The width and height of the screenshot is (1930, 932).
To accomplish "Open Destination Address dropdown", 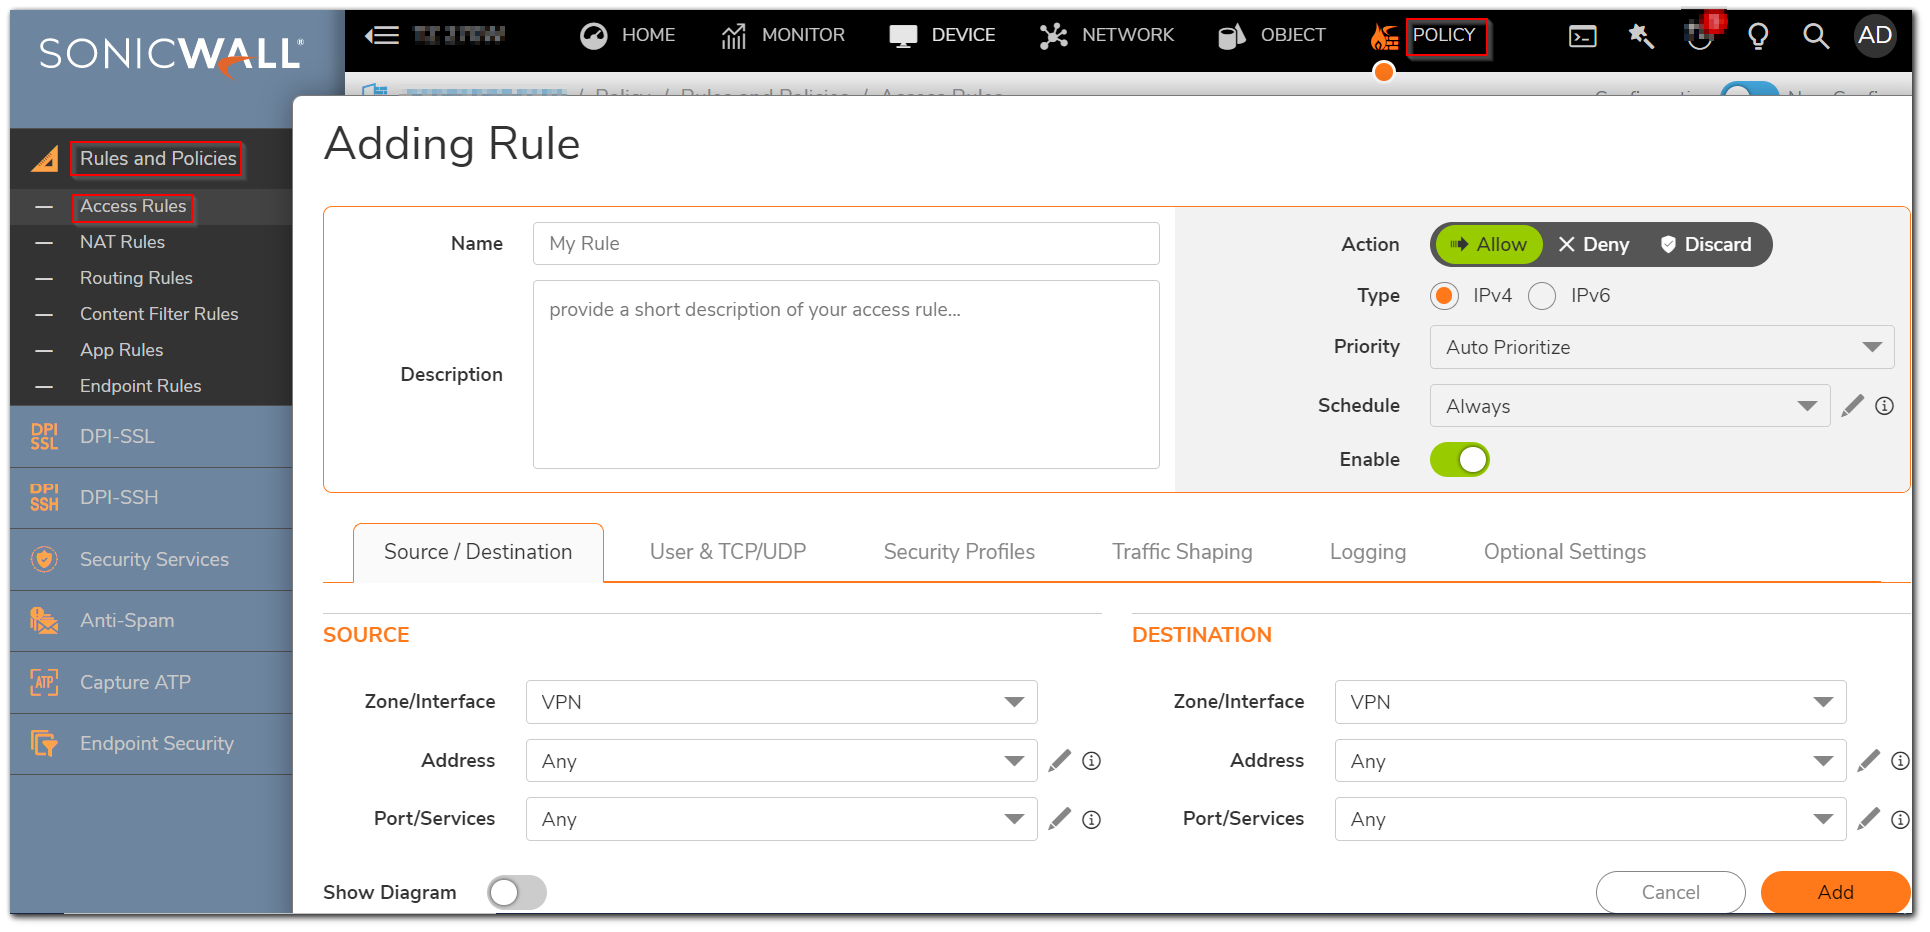I will [x=1591, y=761].
